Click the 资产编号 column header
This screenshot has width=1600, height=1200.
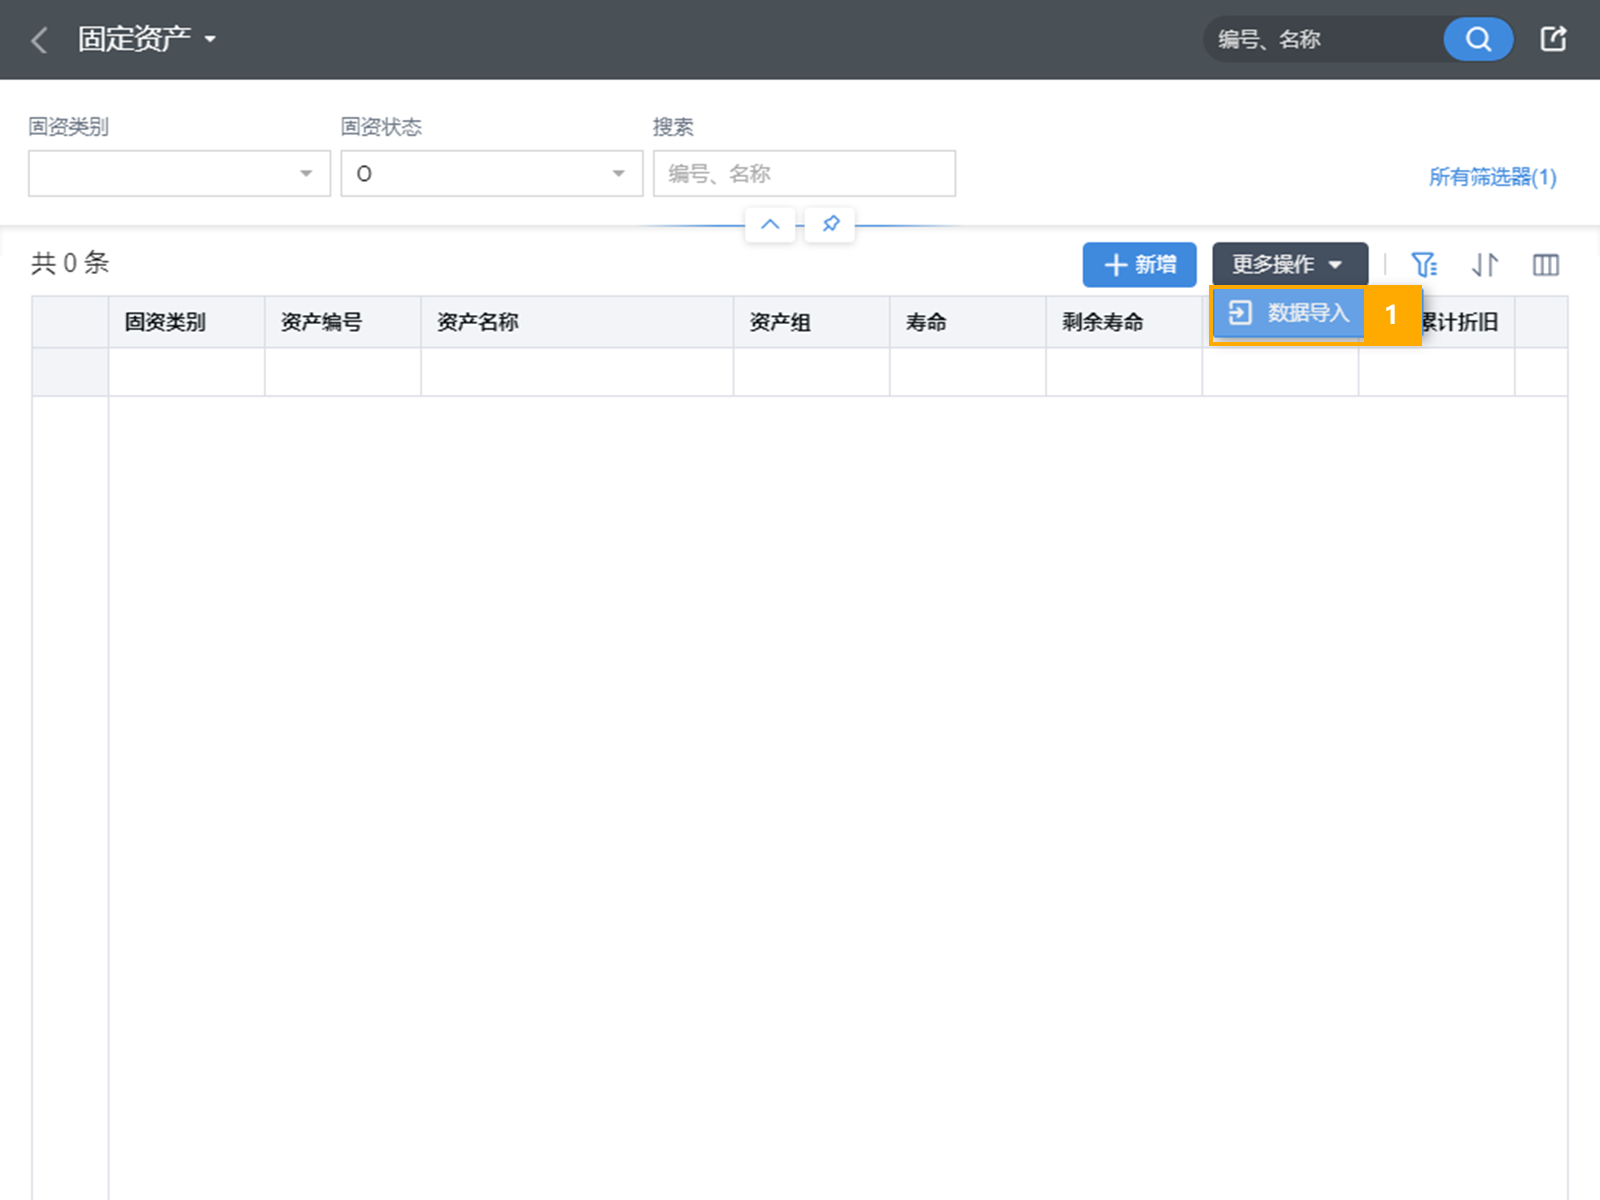coord(342,322)
